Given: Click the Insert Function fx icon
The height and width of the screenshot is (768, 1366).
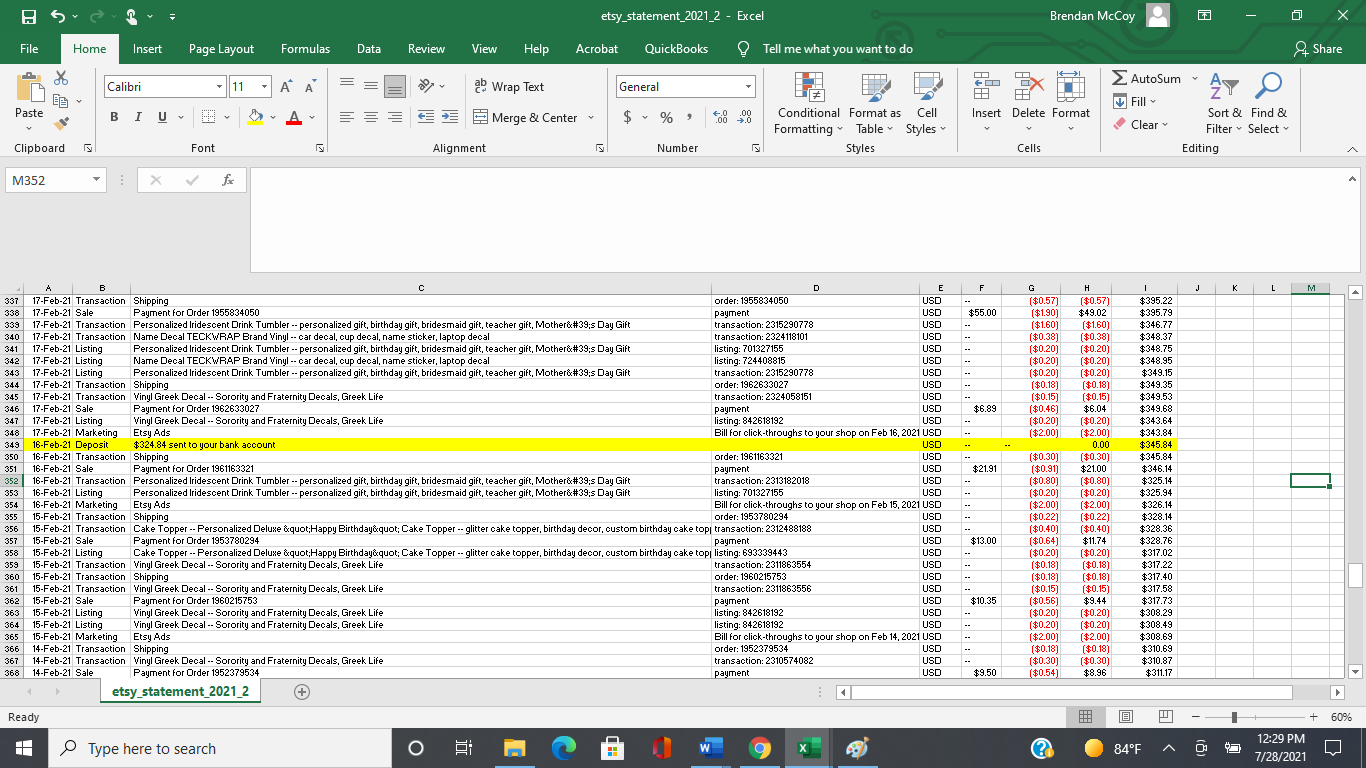Looking at the screenshot, I should pyautogui.click(x=228, y=180).
